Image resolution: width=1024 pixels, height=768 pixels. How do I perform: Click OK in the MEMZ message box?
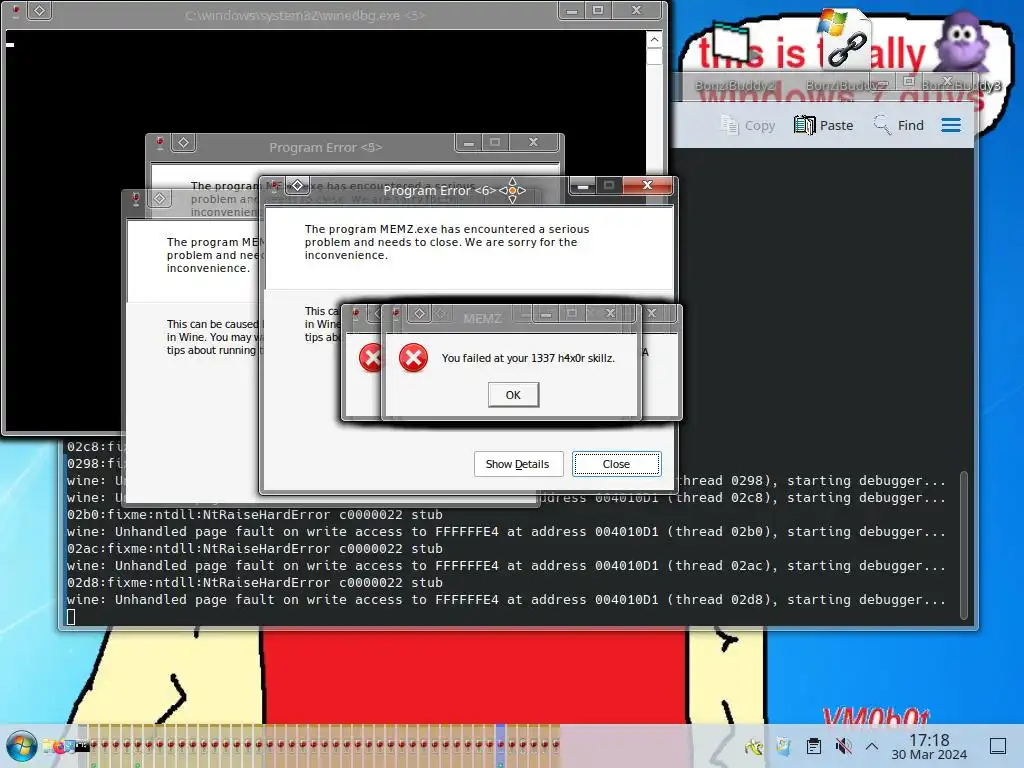[x=513, y=394]
